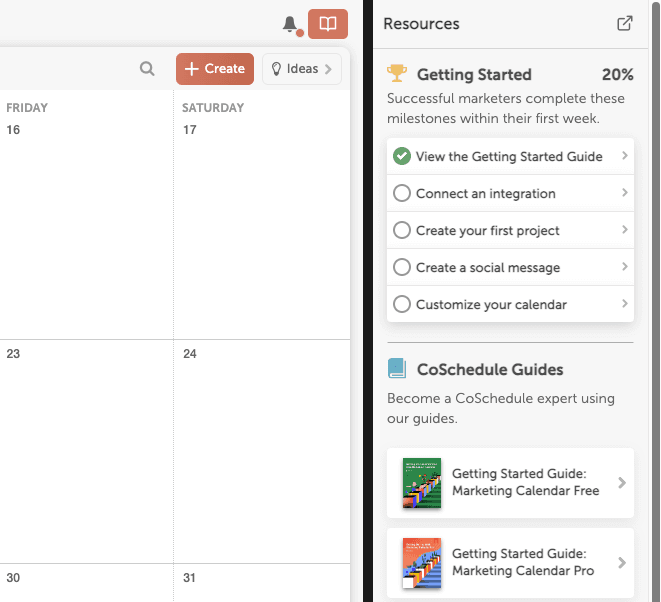
Task: Expand the Ideas panel chevron
Action: (328, 69)
